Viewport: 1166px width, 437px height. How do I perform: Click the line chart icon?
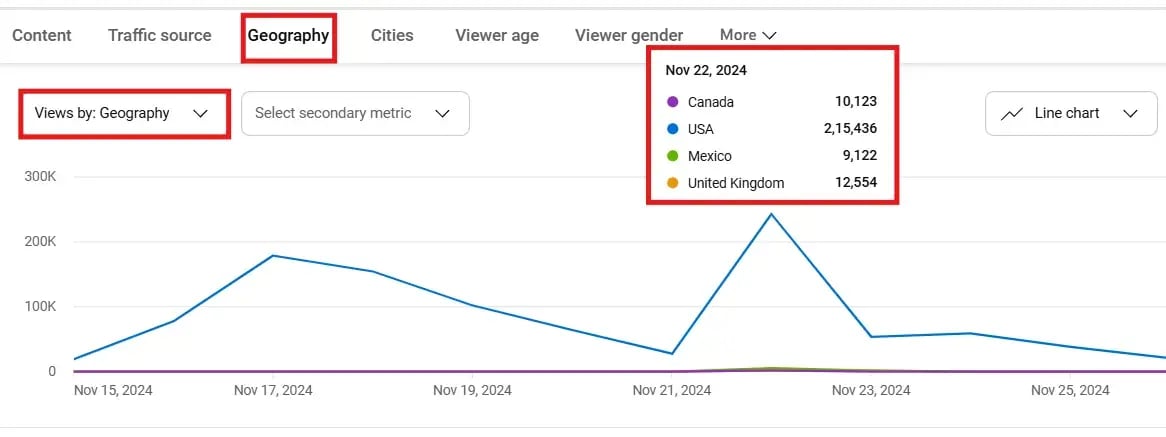click(1012, 114)
